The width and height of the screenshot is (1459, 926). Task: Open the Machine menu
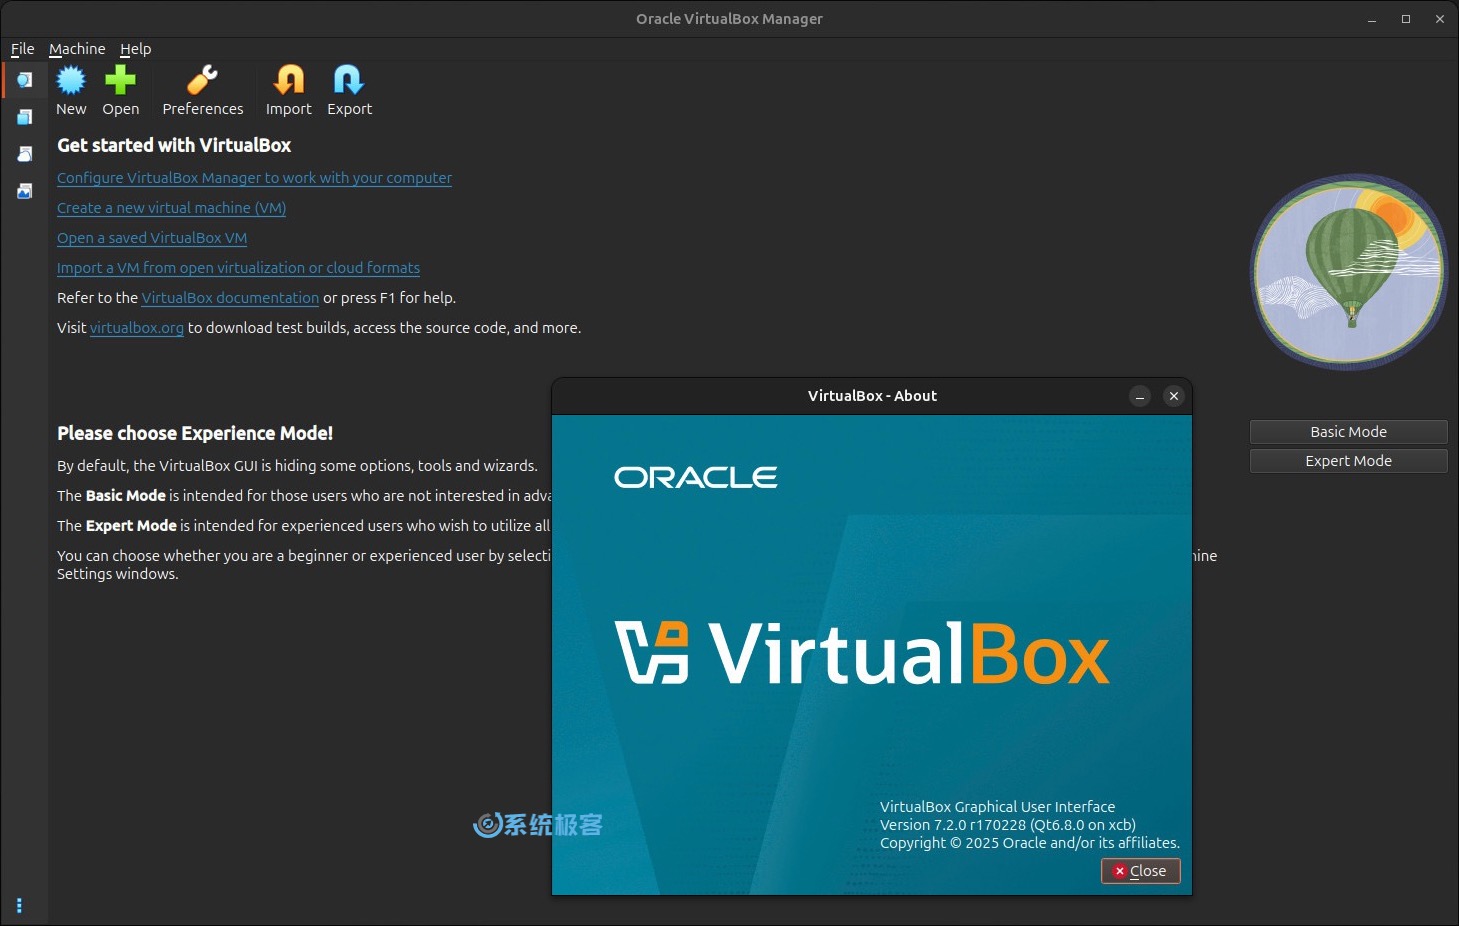pyautogui.click(x=77, y=49)
